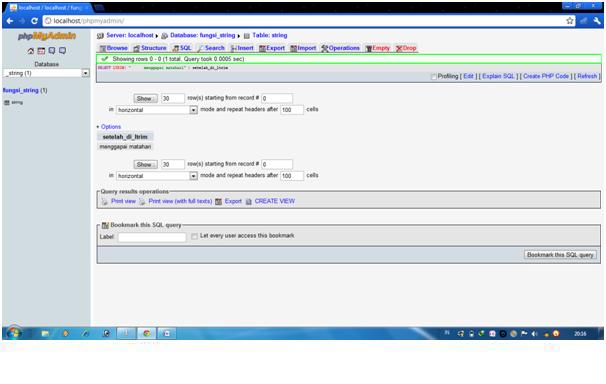This screenshot has width=606, height=384.
Task: Click the browser address bar
Action: [x=305, y=21]
